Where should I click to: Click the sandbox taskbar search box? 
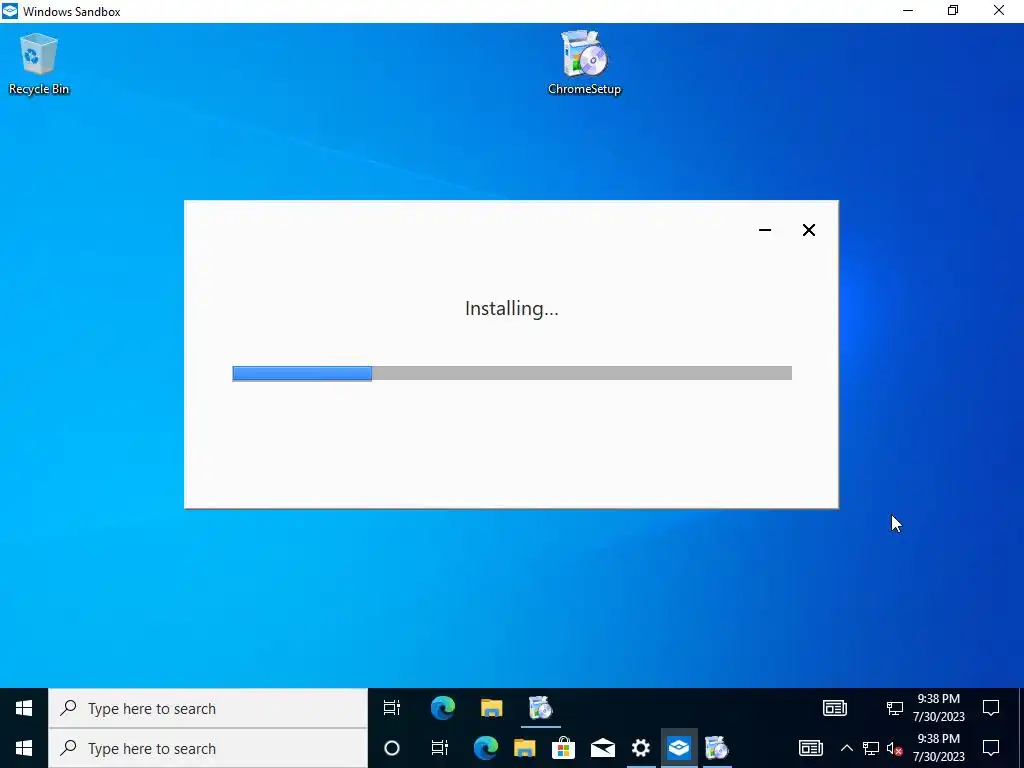pos(208,708)
